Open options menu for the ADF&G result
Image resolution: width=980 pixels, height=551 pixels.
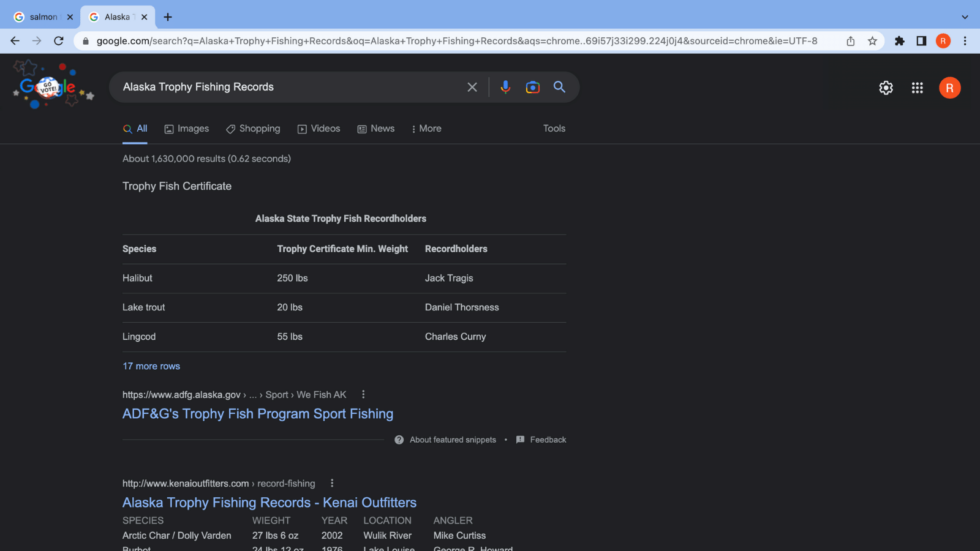[x=363, y=395]
